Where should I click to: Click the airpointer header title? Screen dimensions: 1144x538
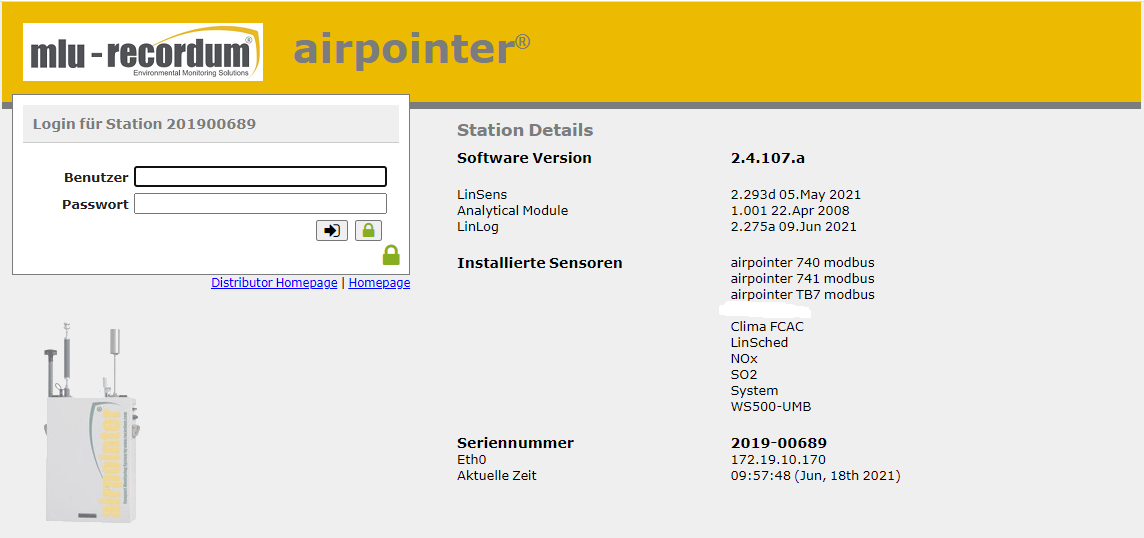coord(411,50)
